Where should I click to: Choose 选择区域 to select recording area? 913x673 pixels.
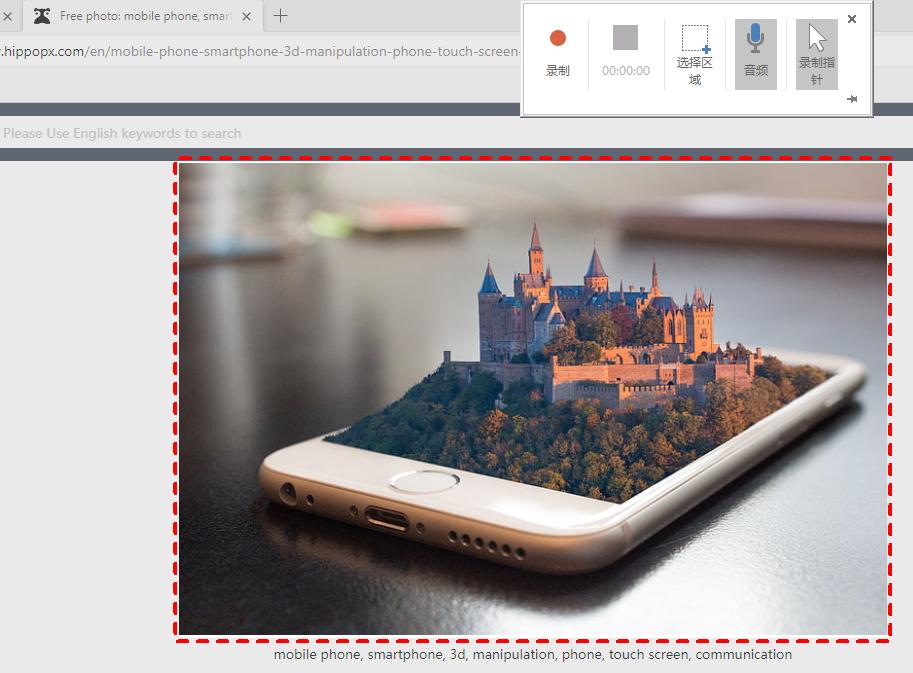pos(695,55)
